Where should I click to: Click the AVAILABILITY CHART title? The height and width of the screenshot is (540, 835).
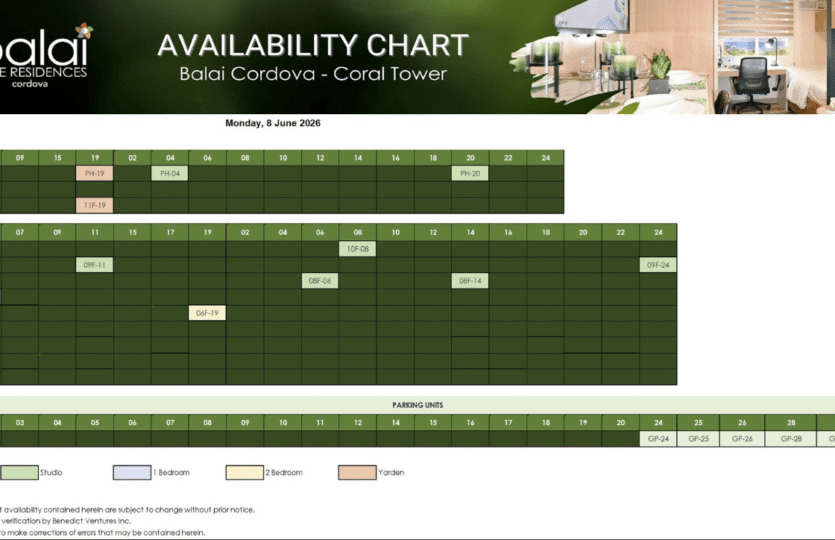313,45
